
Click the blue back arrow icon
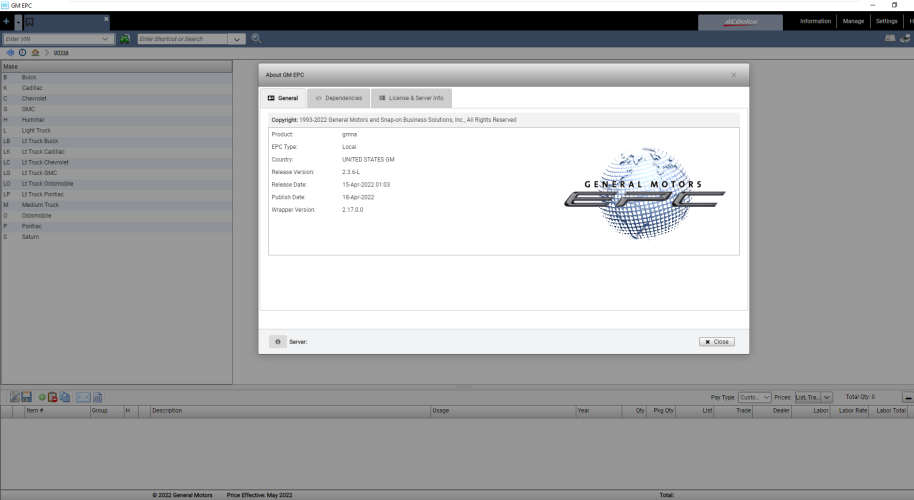click(10, 52)
